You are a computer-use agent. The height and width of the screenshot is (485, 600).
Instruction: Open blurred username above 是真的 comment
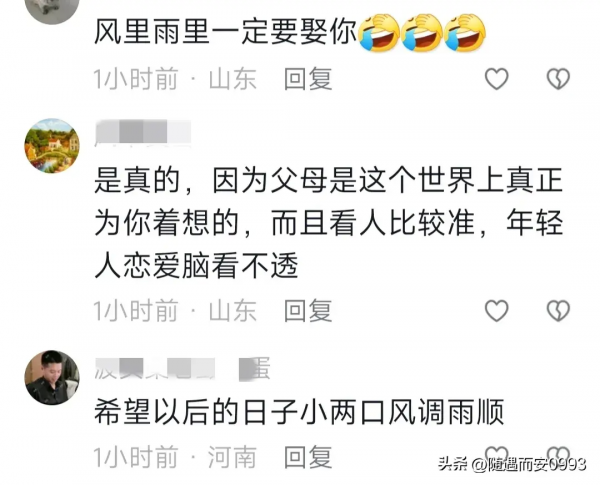tap(142, 132)
